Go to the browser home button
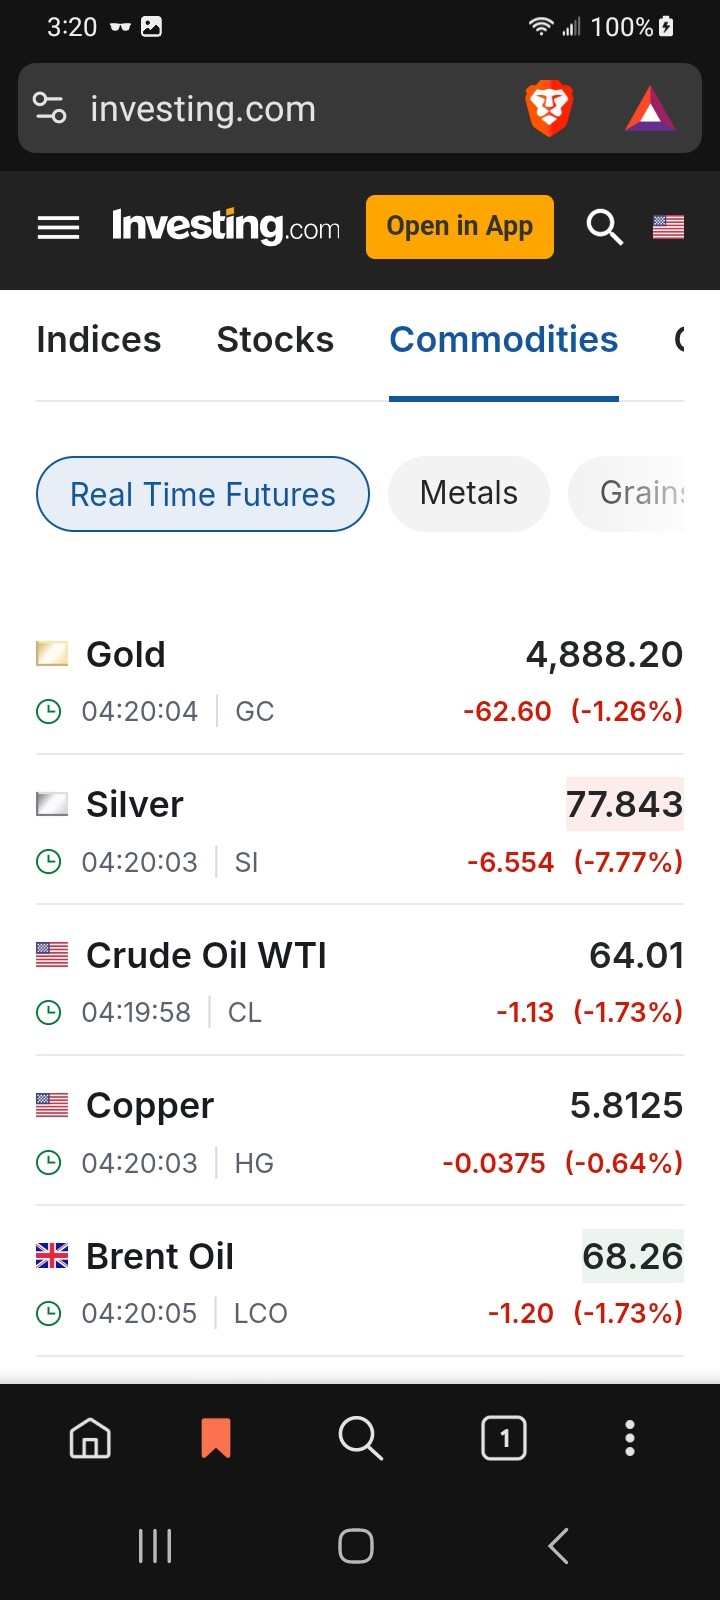This screenshot has height=1600, width=720. [90, 1439]
